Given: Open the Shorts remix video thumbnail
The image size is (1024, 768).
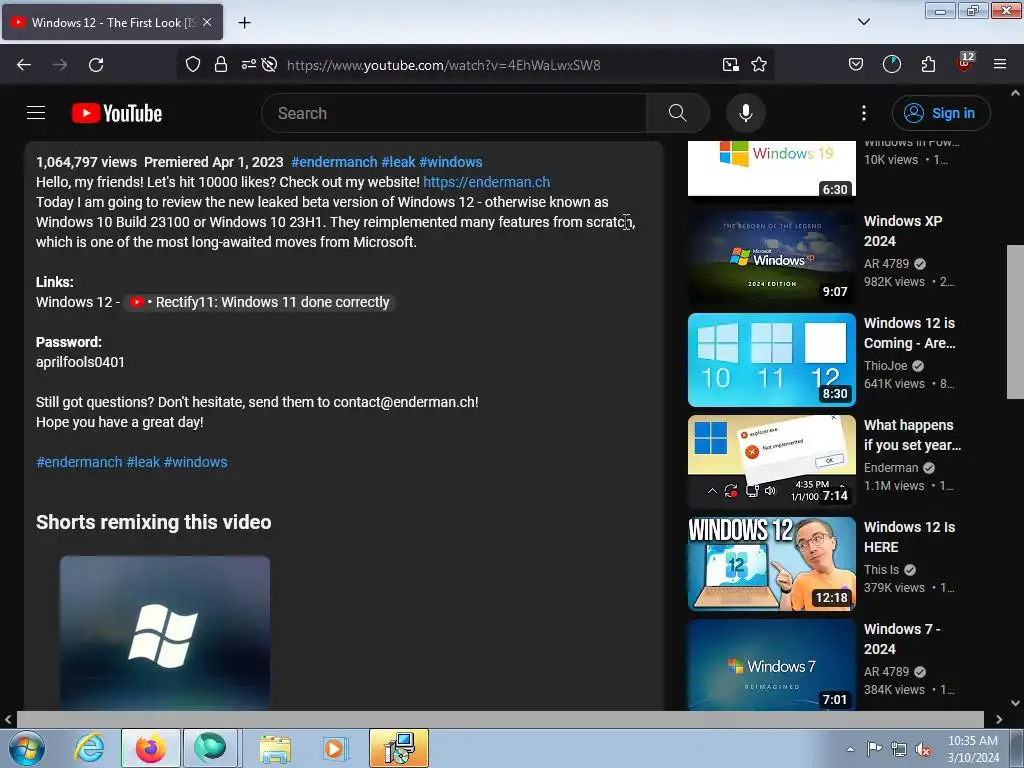Looking at the screenshot, I should (x=165, y=633).
